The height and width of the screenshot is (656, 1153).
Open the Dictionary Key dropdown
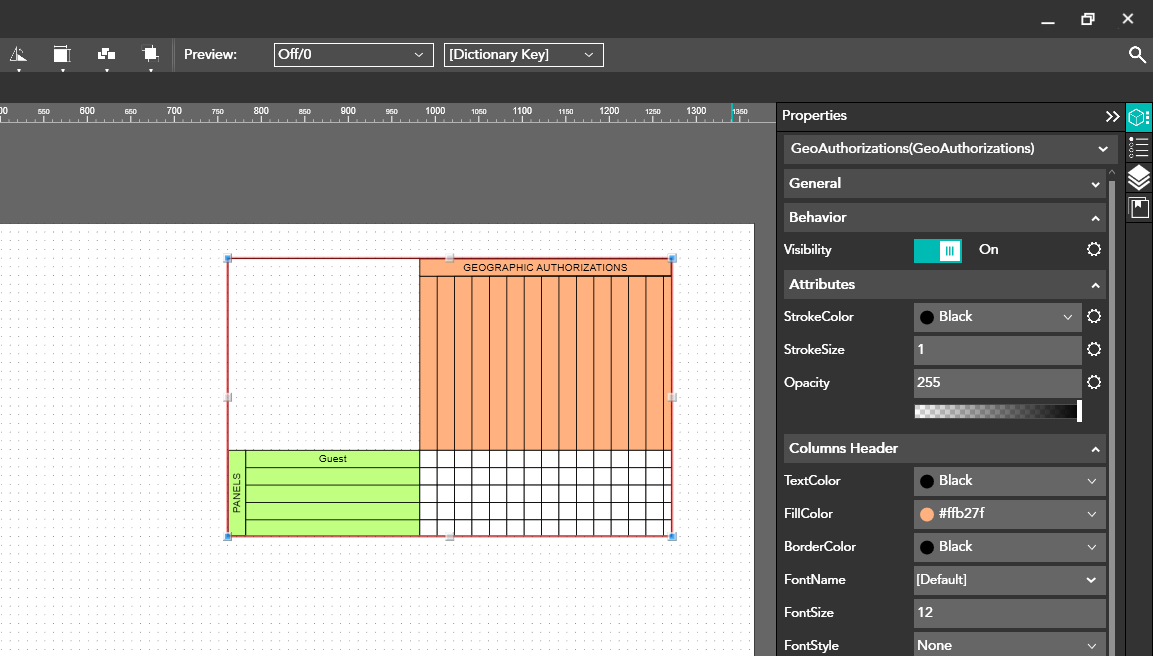pos(523,55)
